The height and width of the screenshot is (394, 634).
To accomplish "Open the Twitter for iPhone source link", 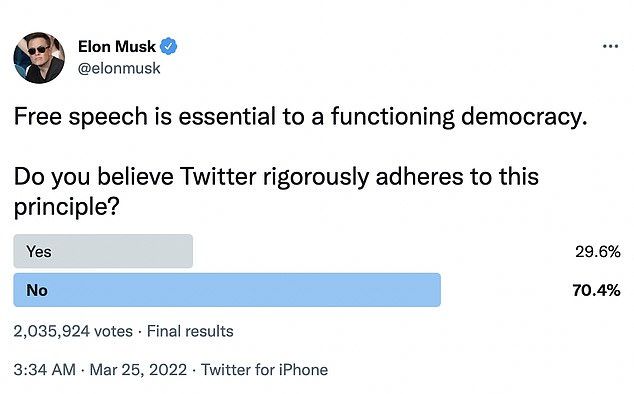I will (264, 370).
